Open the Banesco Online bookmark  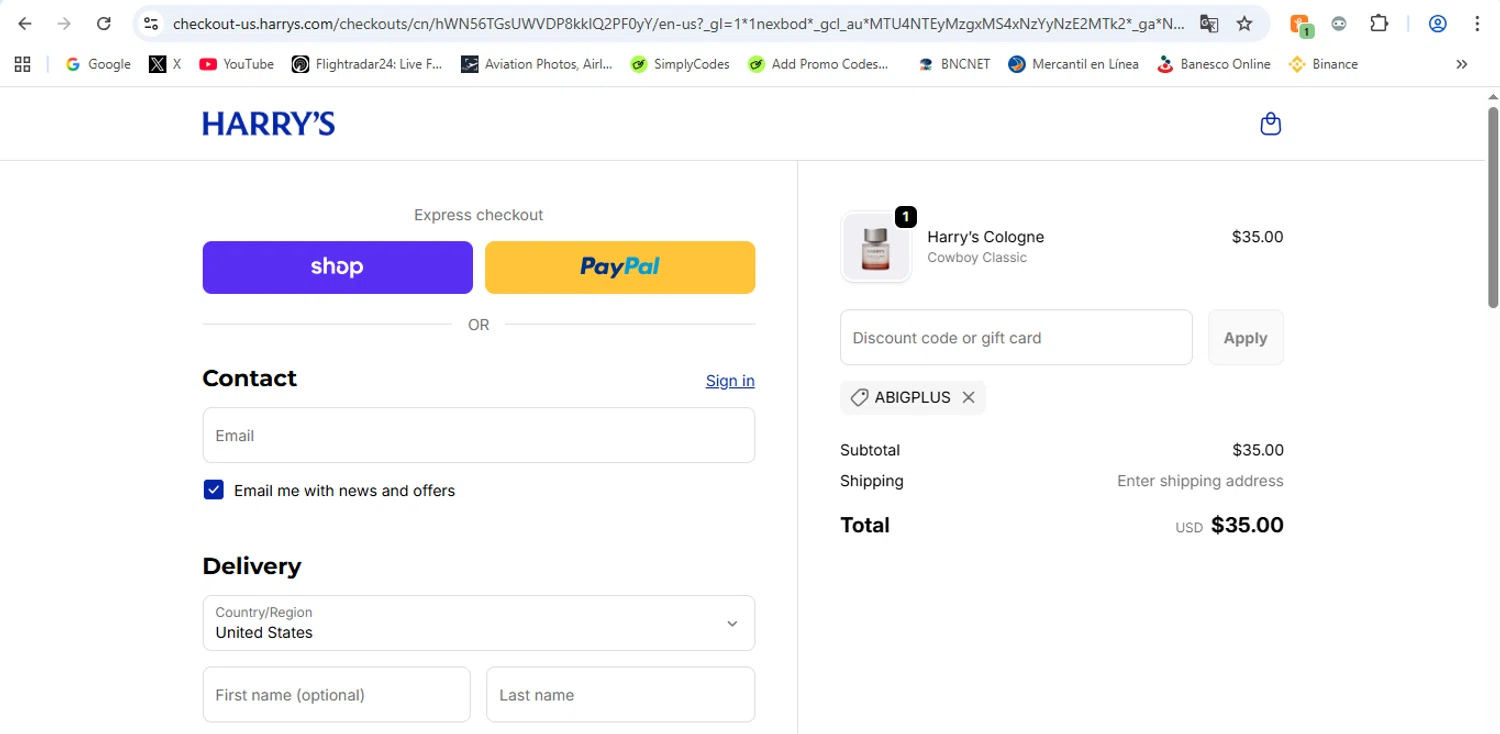1213,64
